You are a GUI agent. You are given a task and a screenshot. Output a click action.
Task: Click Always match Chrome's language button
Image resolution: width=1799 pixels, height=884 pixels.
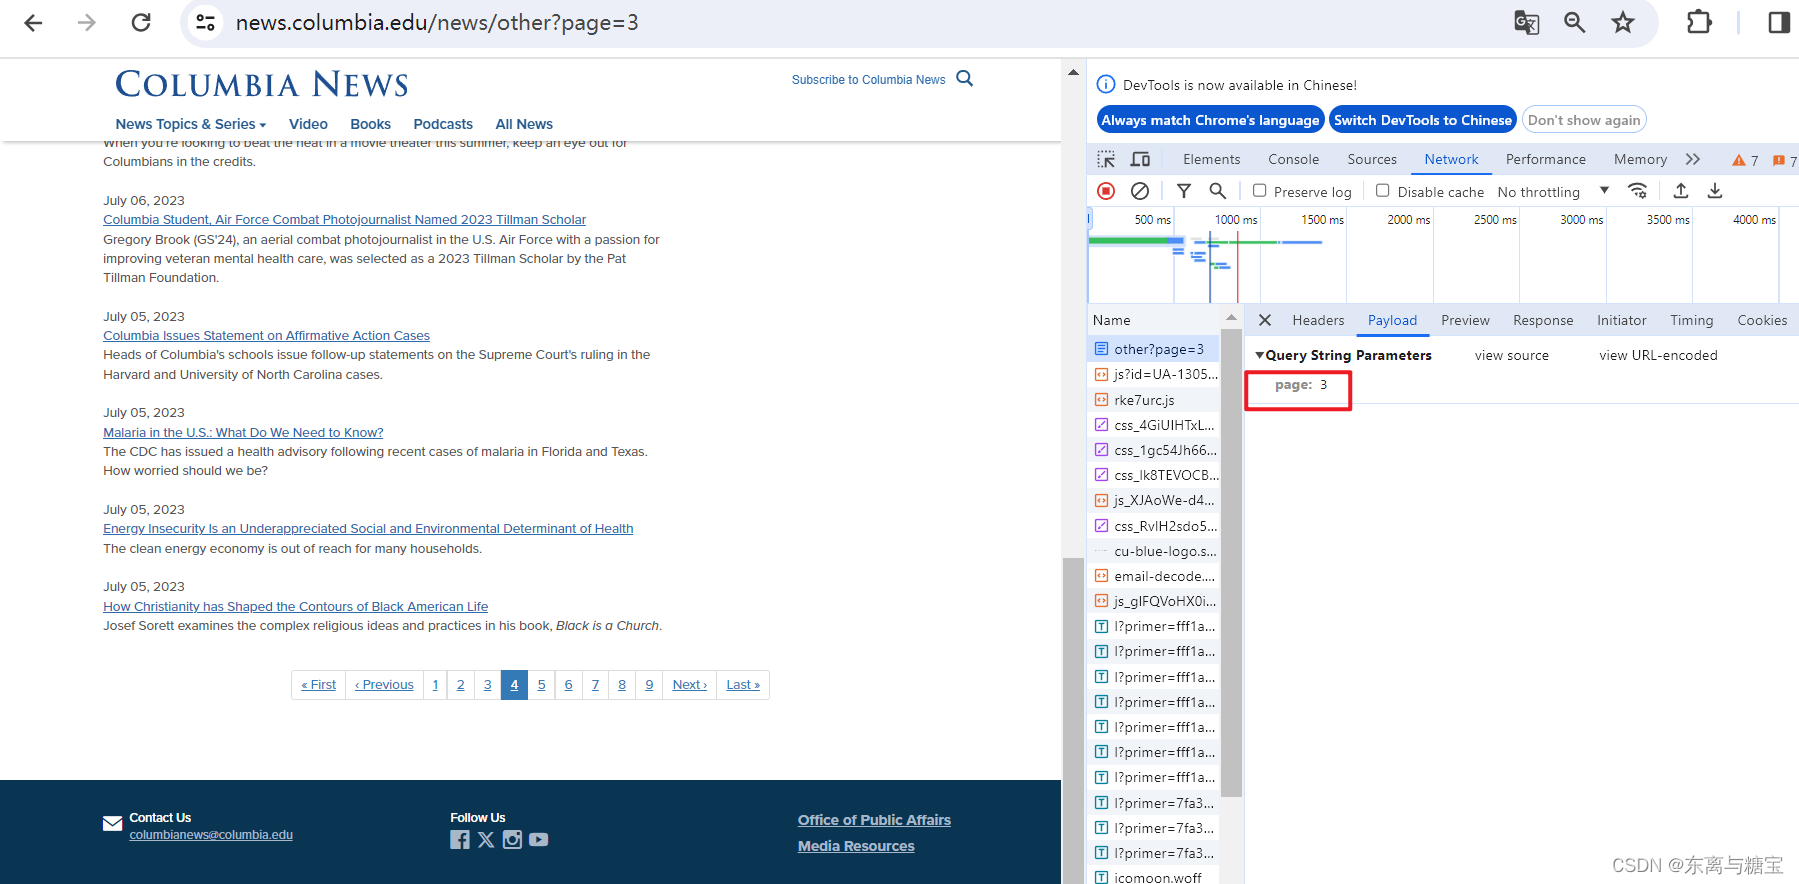click(1210, 120)
